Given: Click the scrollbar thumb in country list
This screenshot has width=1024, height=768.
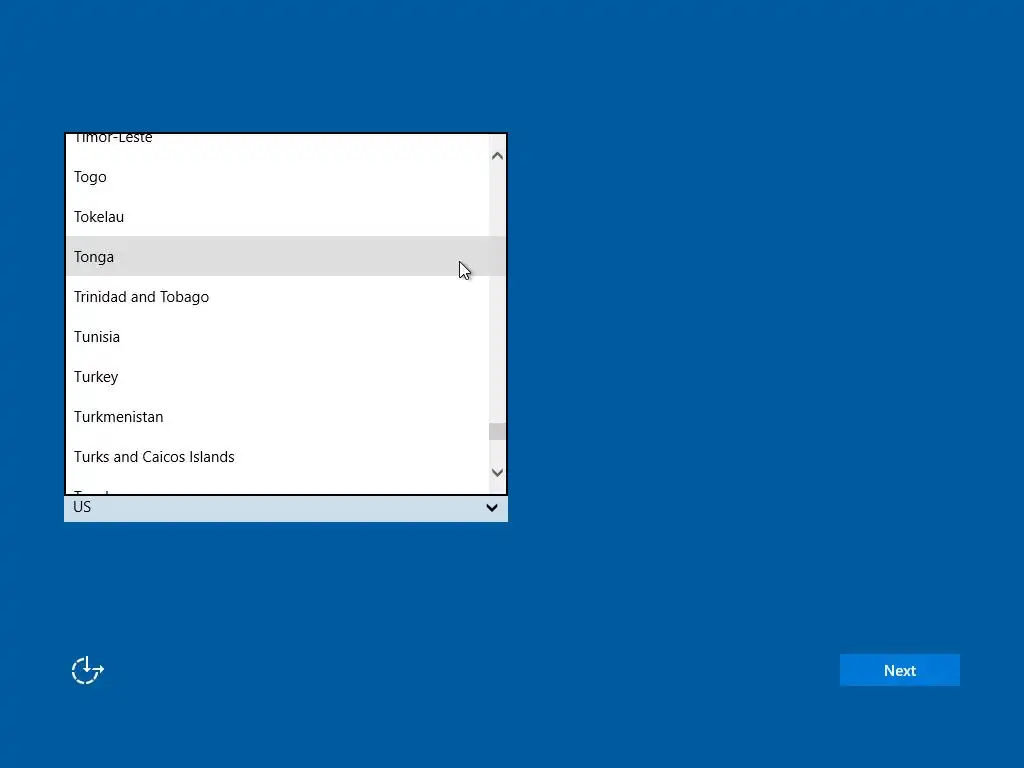Looking at the screenshot, I should point(497,431).
